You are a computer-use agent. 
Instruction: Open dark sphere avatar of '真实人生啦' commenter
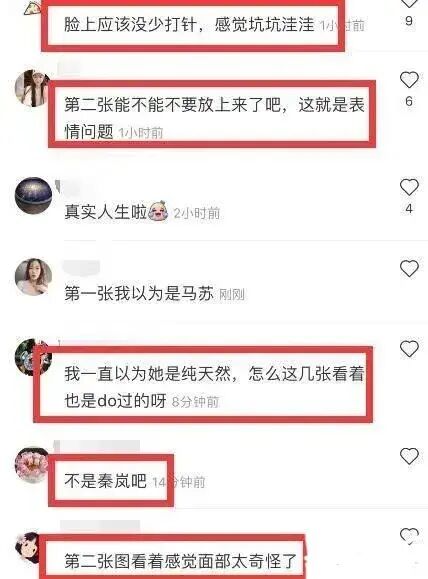33,195
